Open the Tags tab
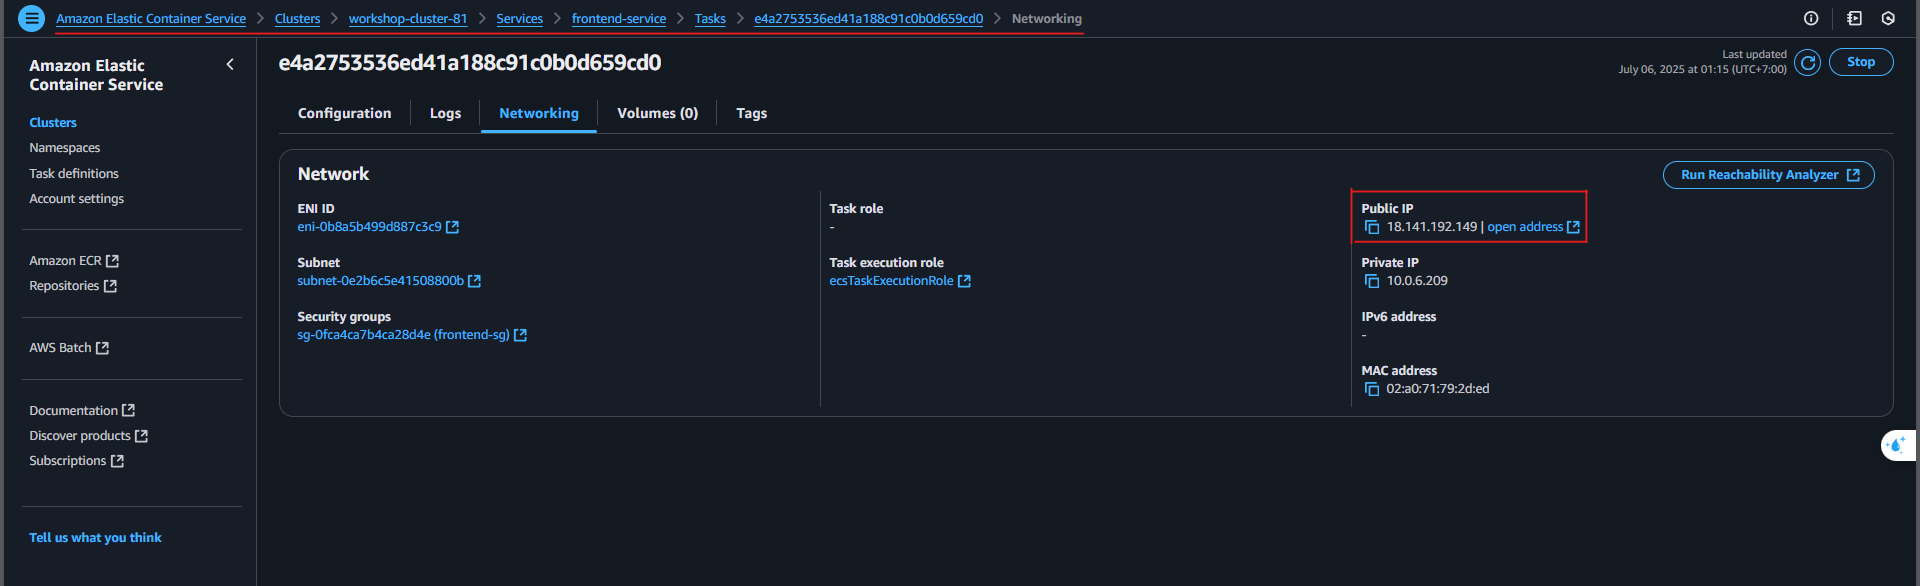 coord(751,114)
